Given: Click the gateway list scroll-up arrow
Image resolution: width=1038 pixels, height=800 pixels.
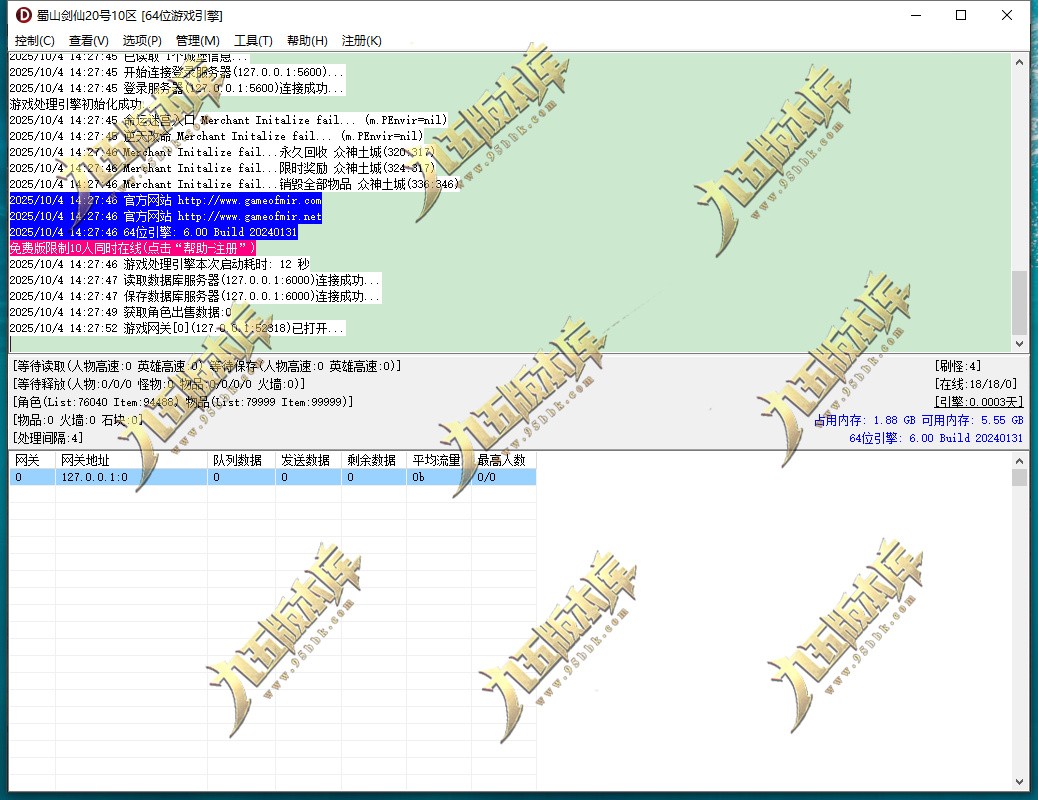Looking at the screenshot, I should click(x=1019, y=460).
